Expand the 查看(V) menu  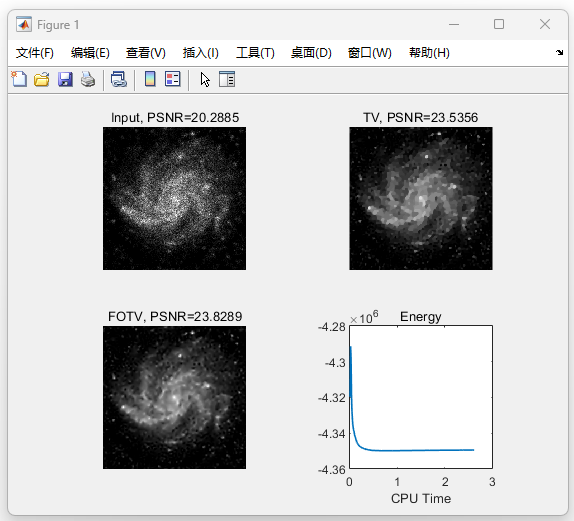(146, 53)
